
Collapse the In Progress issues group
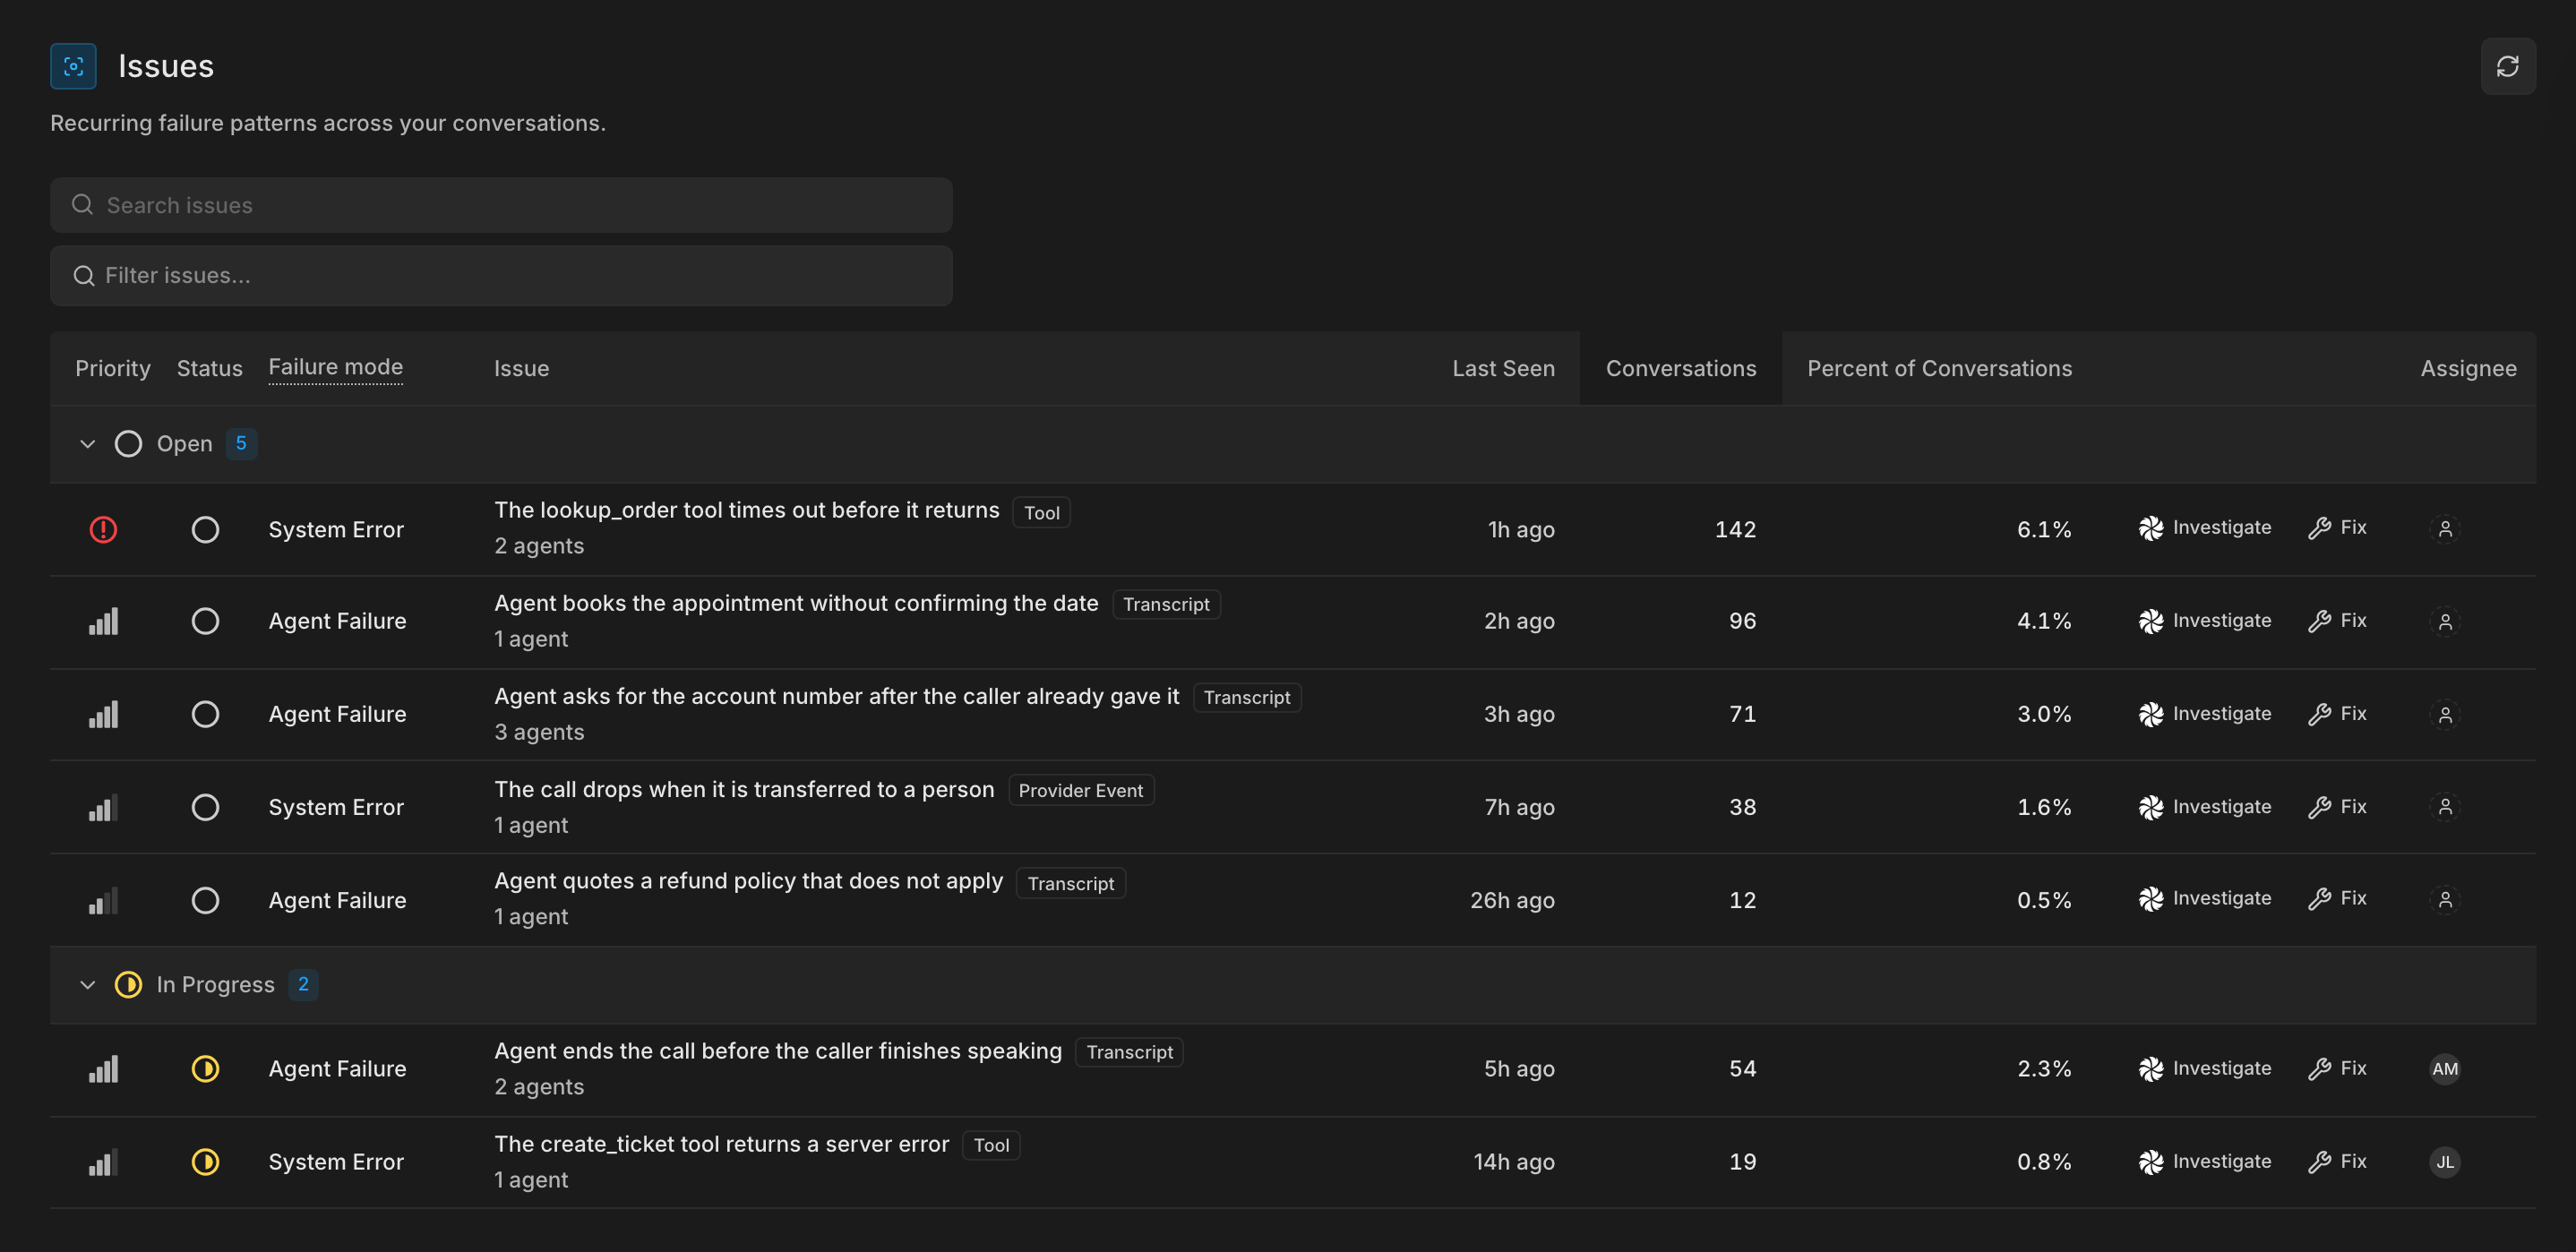tap(88, 985)
